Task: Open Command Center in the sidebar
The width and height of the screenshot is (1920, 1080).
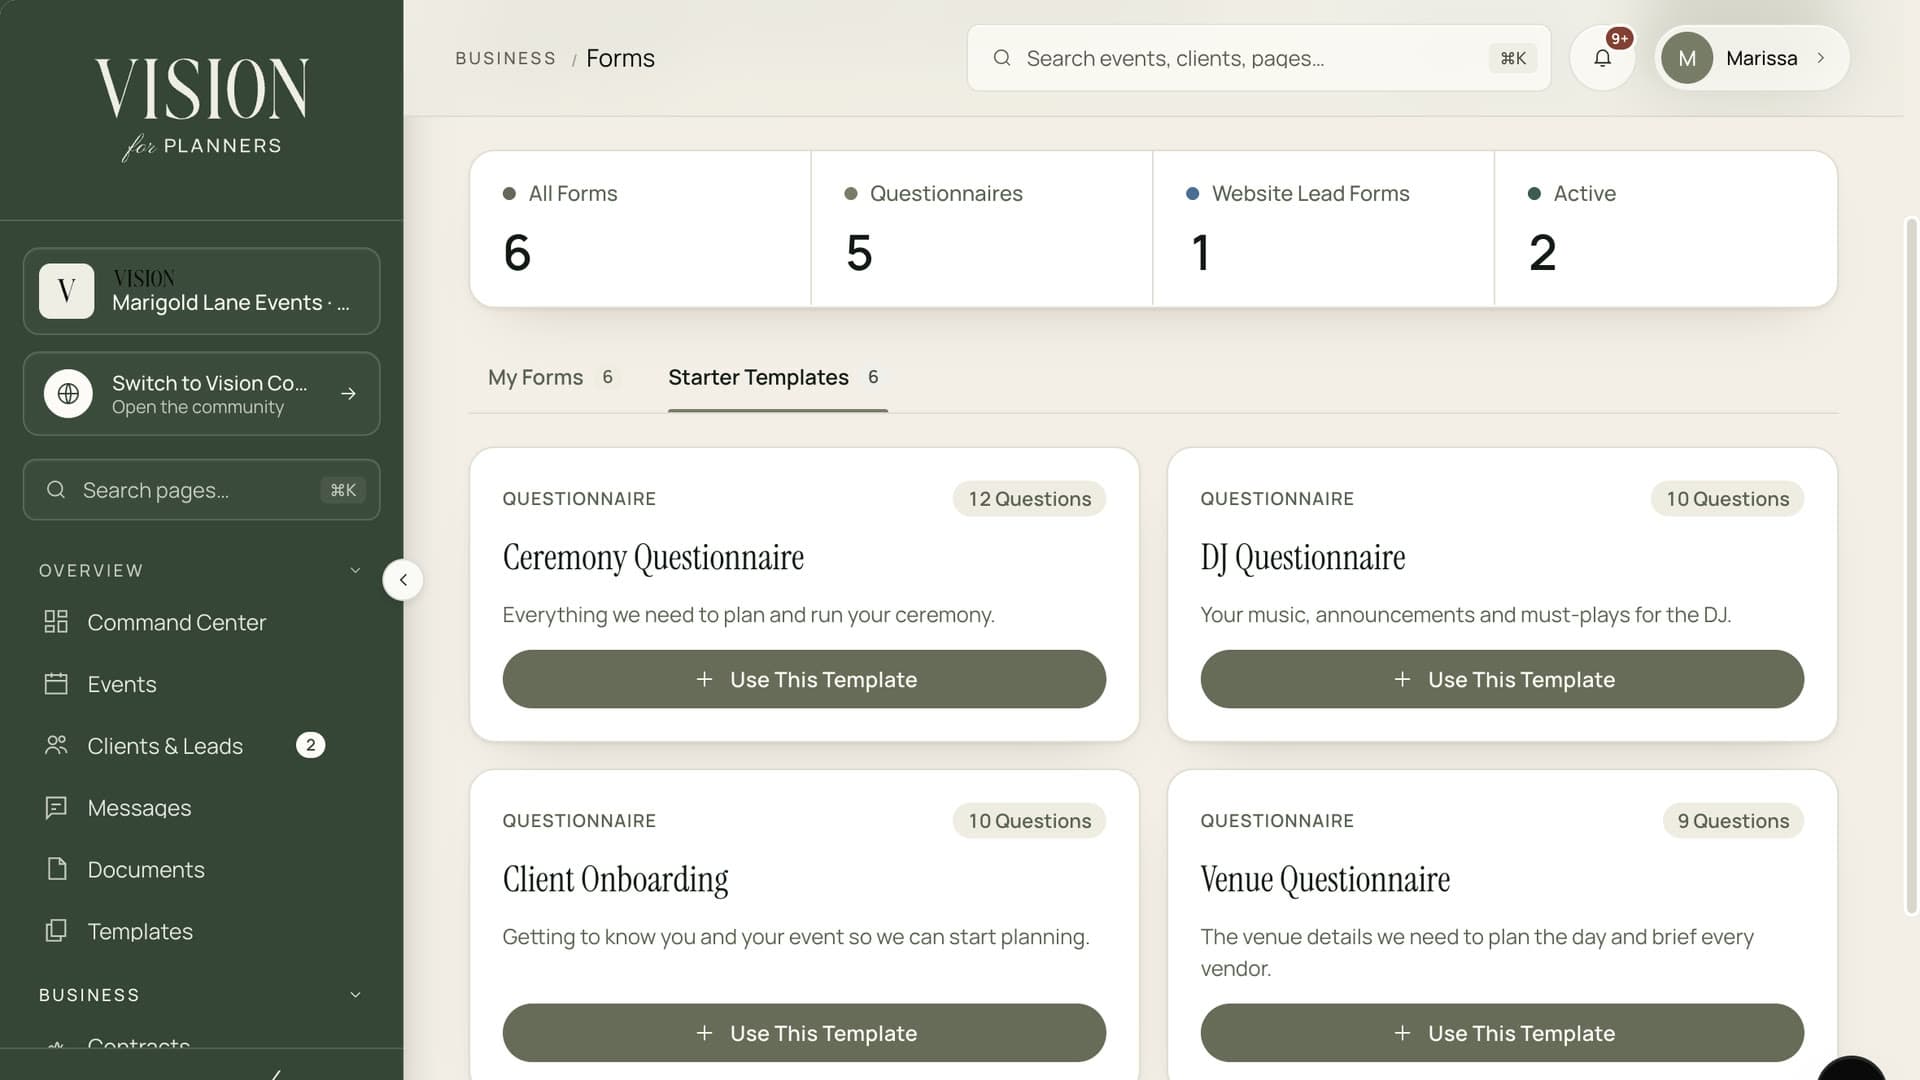Action: click(x=176, y=622)
